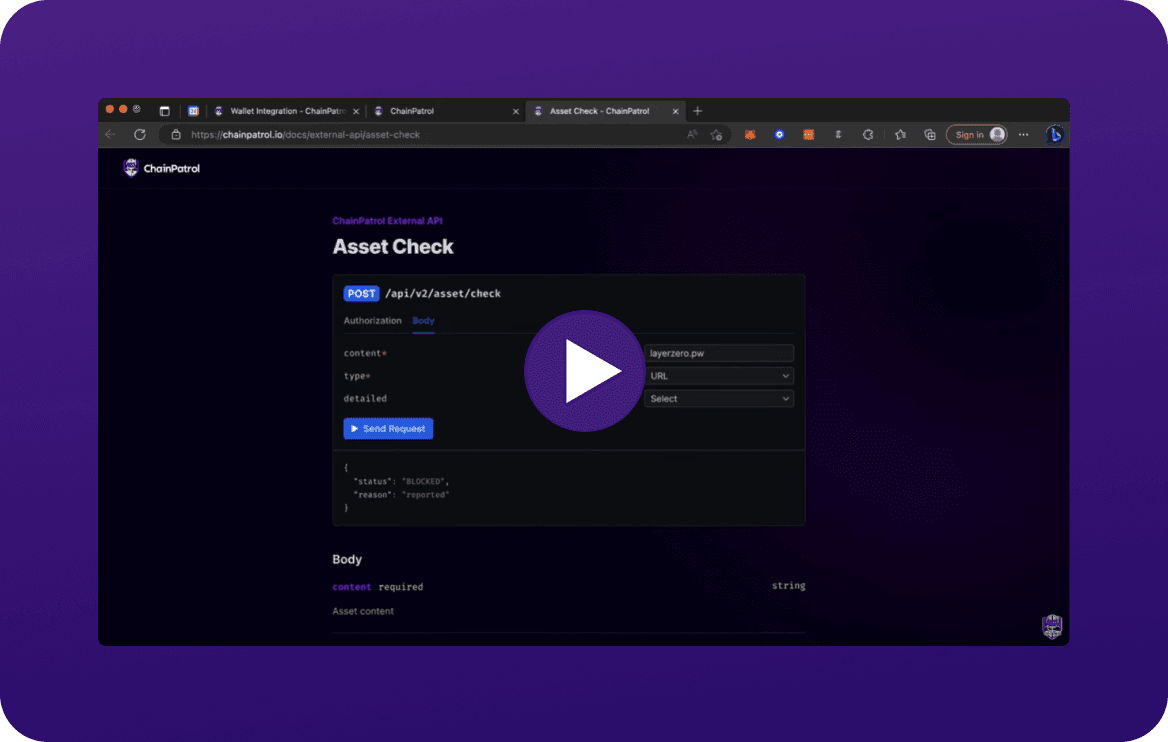Click the string type label
Image resolution: width=1168 pixels, height=742 pixels.
789,586
